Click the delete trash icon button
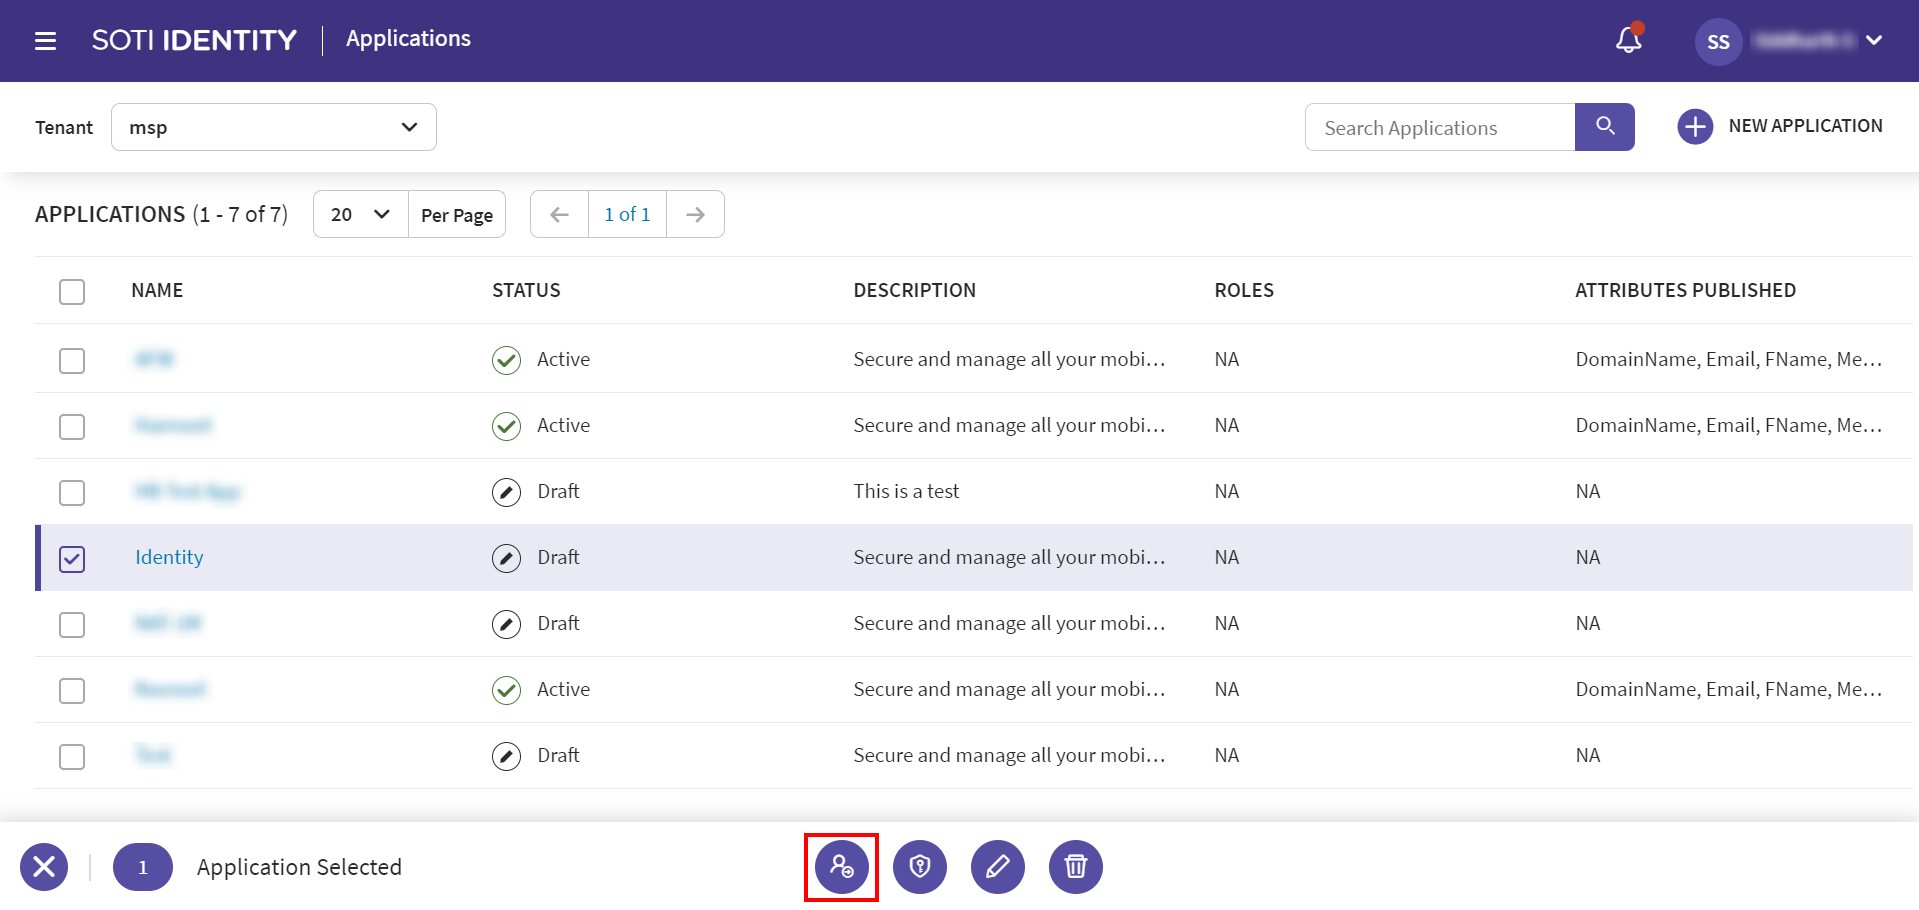This screenshot has width=1919, height=910. (1075, 866)
